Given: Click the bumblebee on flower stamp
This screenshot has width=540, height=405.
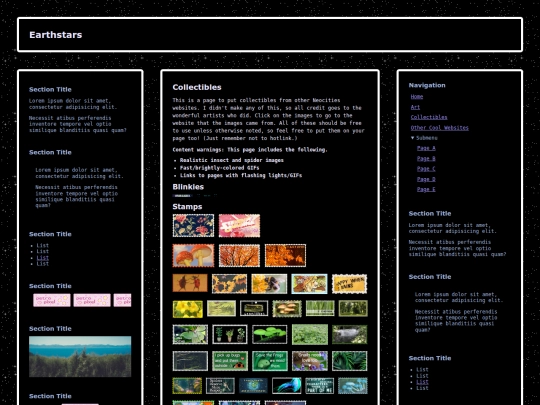Looking at the screenshot, I should tap(269, 284).
